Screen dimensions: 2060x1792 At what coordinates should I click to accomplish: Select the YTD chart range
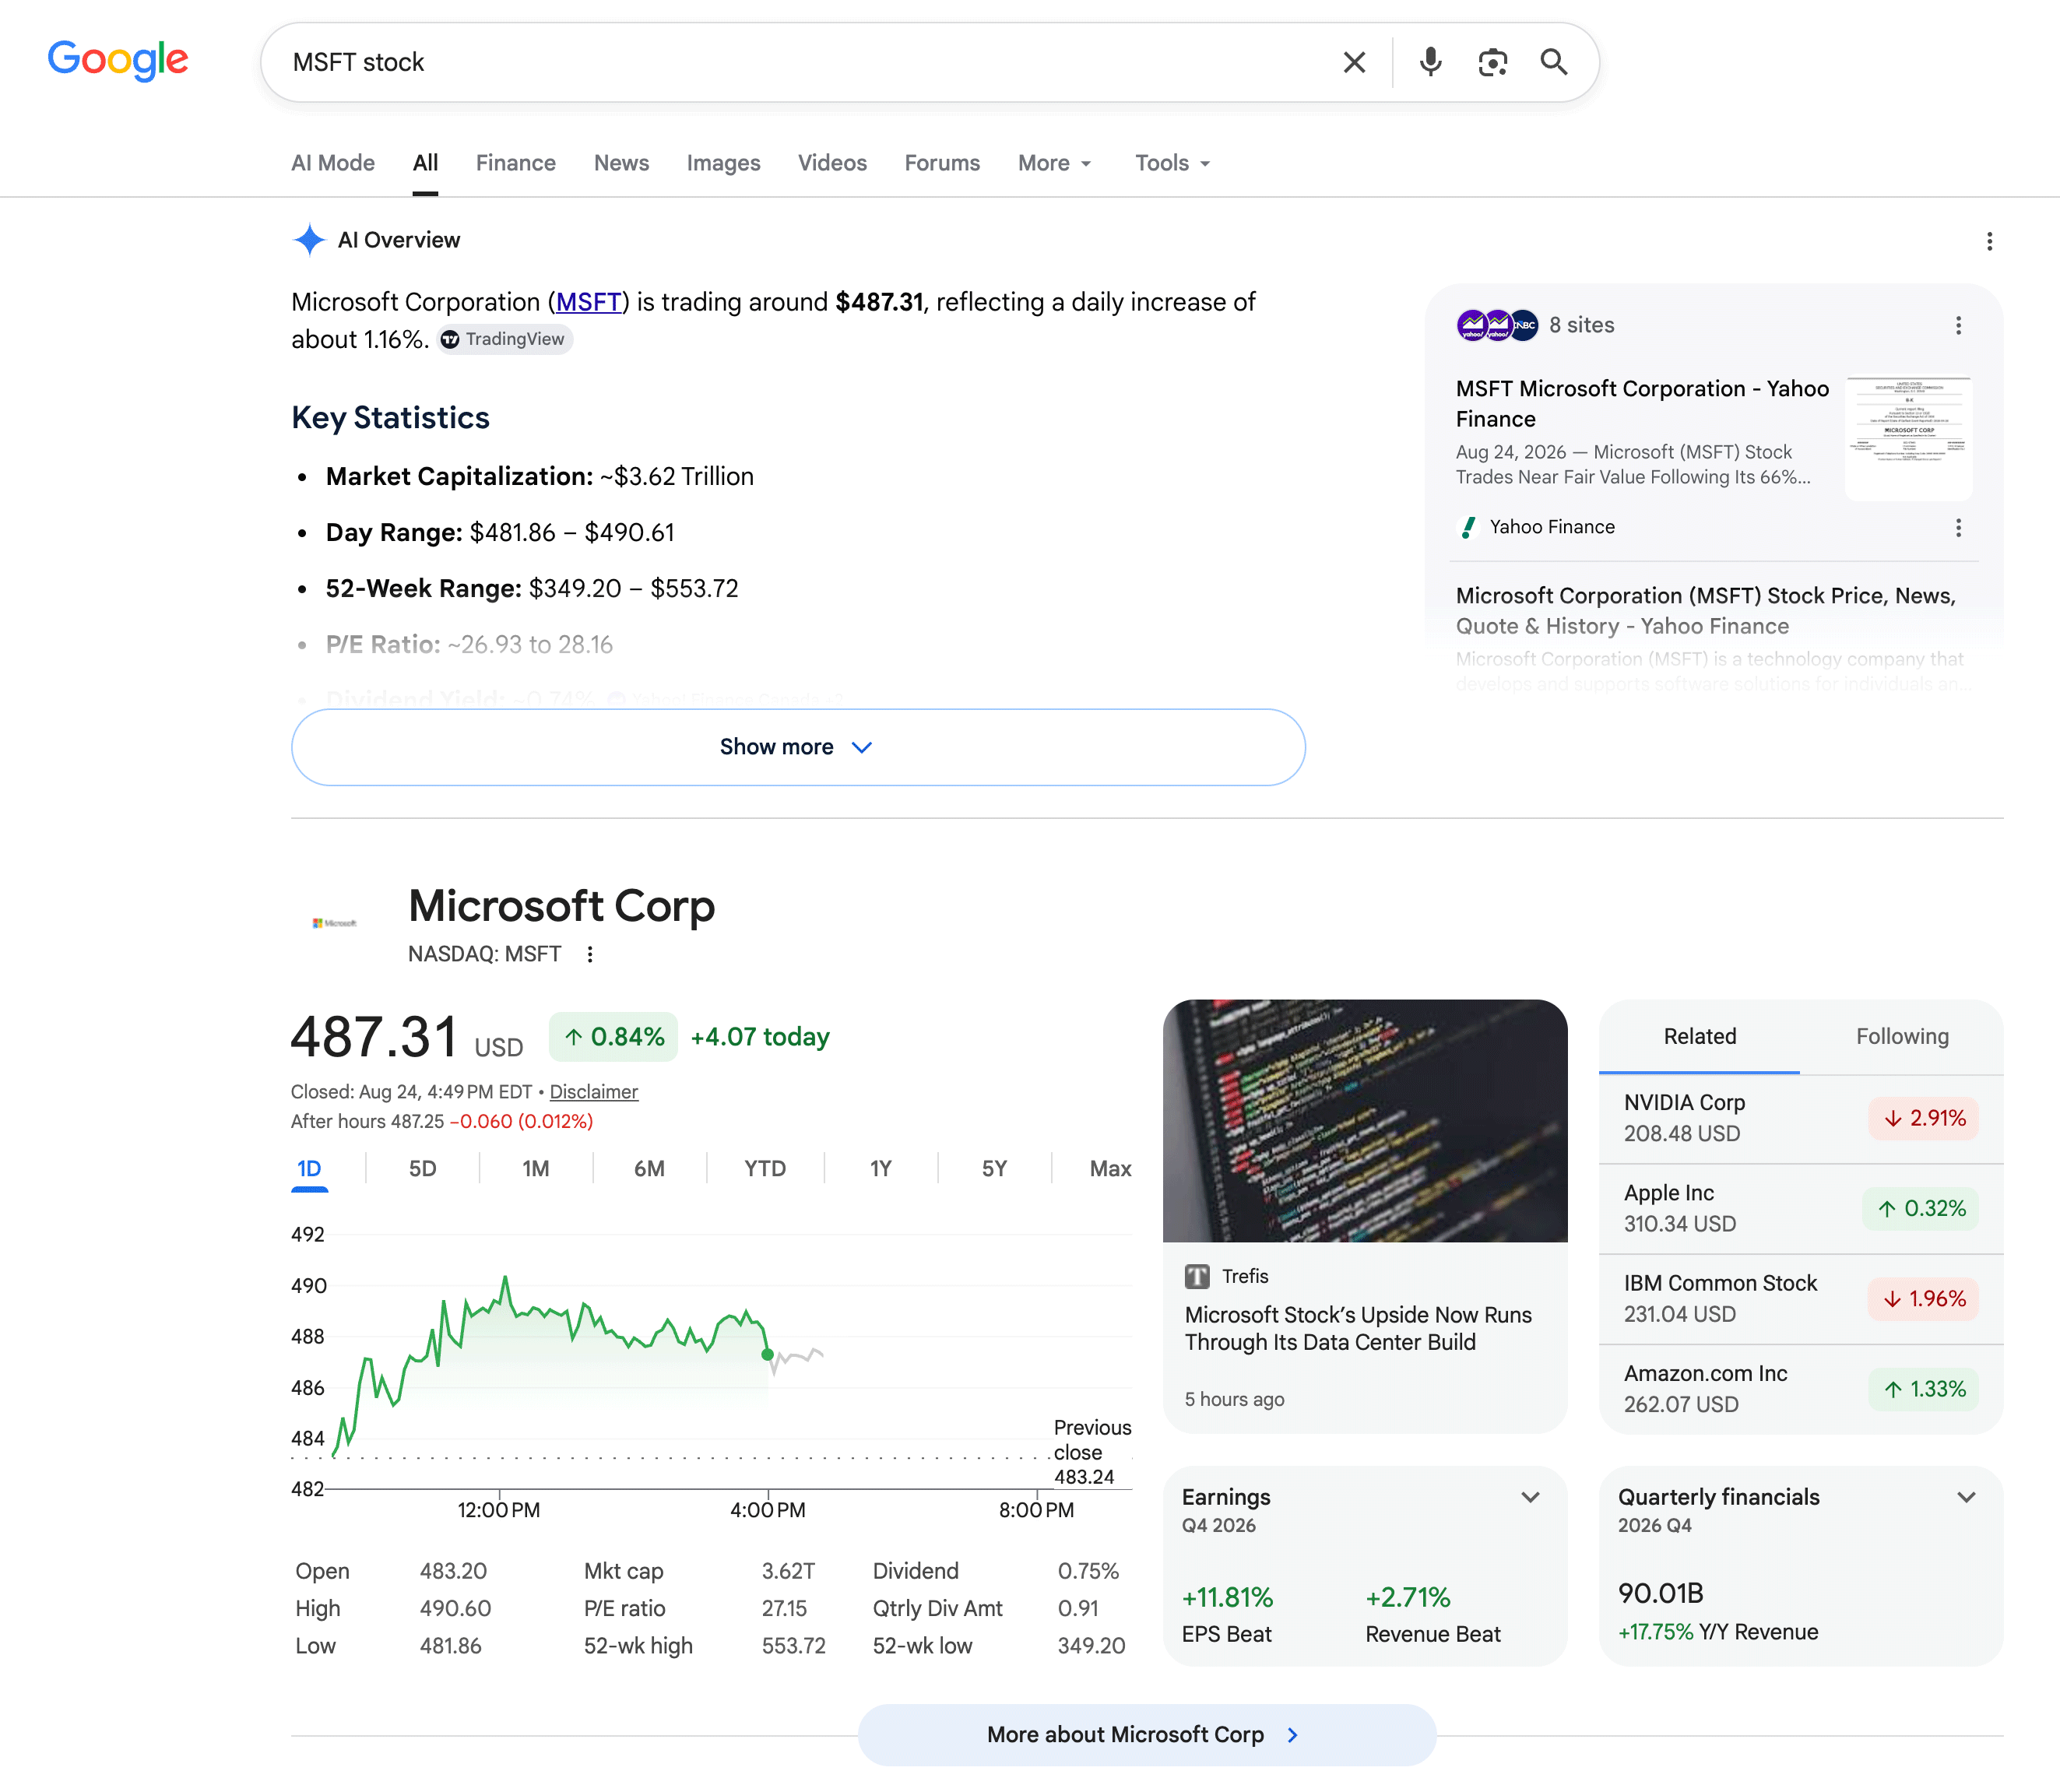(x=765, y=1169)
